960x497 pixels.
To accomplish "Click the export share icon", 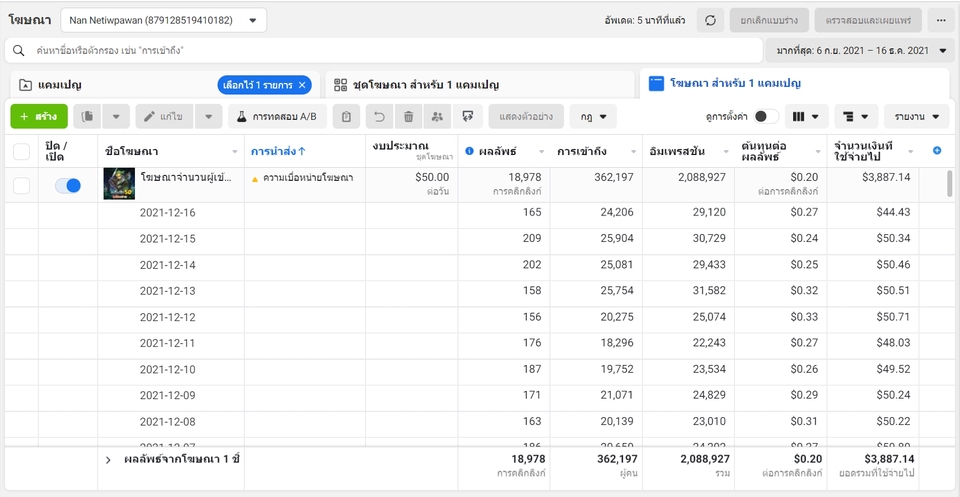I will coord(468,116).
